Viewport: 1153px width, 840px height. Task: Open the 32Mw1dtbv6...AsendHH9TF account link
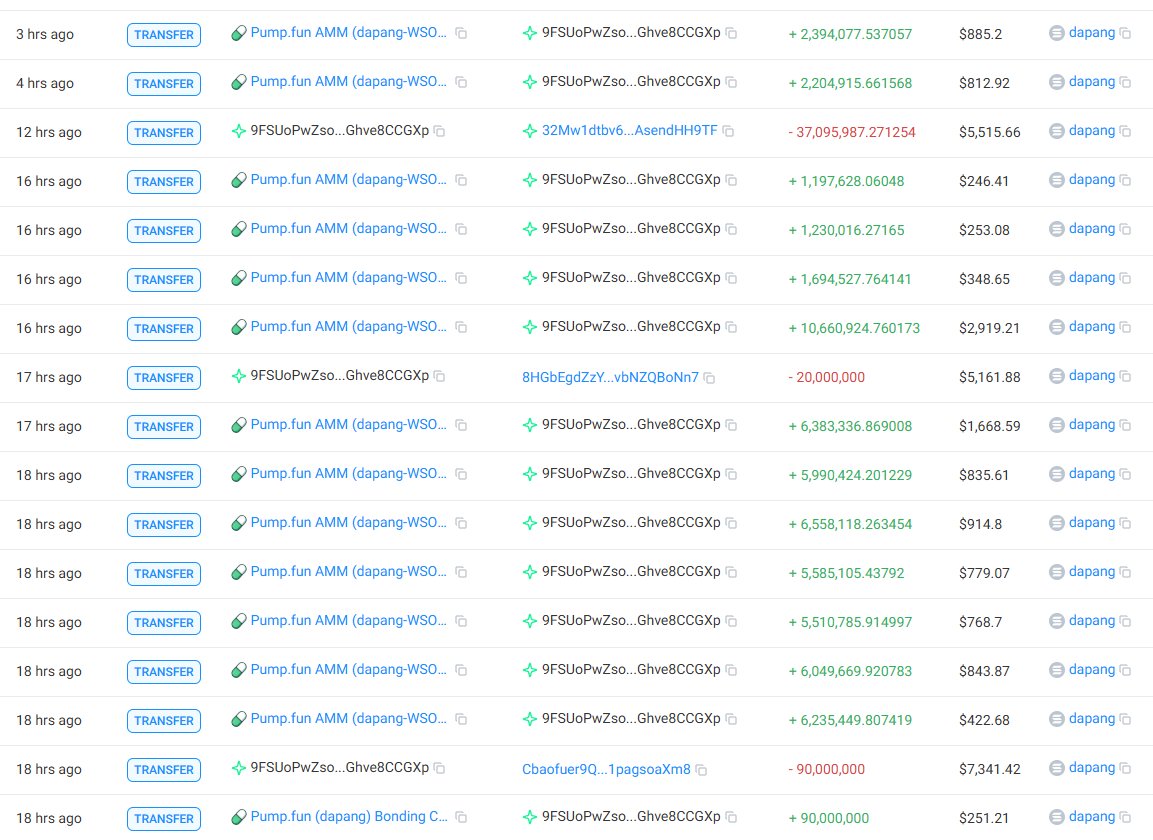629,131
